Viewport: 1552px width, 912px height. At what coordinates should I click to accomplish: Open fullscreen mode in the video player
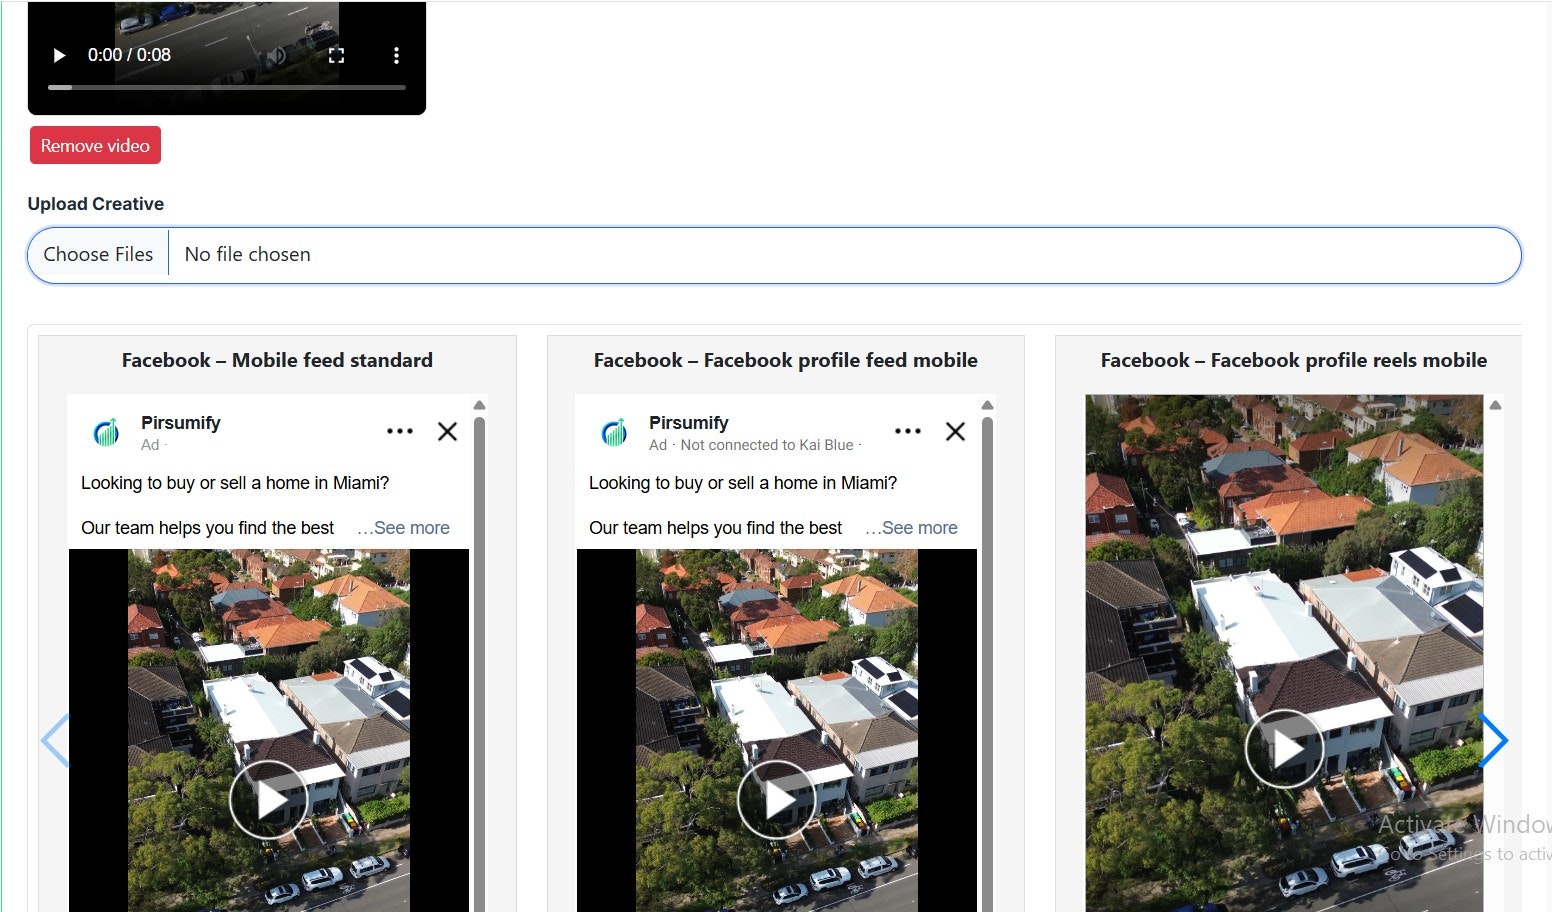pyautogui.click(x=336, y=55)
